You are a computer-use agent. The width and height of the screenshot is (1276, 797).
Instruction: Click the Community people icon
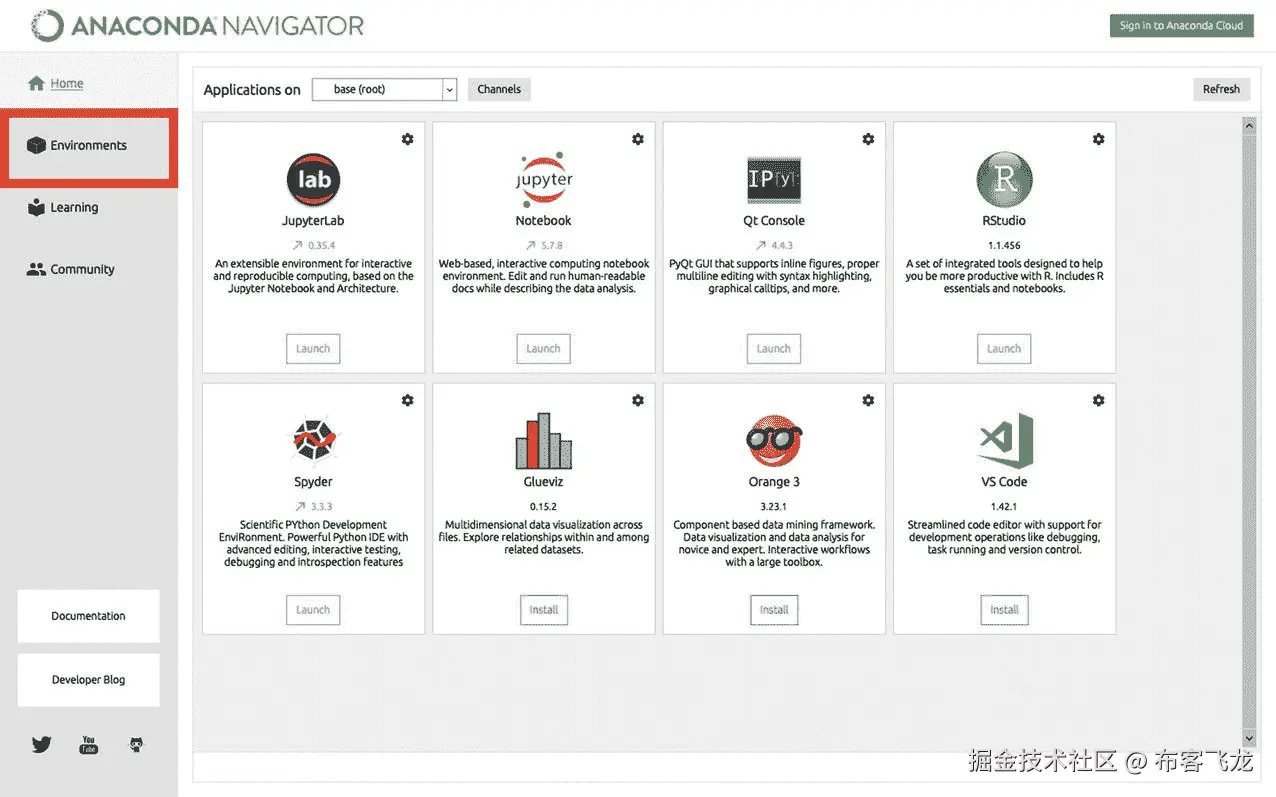click(36, 269)
